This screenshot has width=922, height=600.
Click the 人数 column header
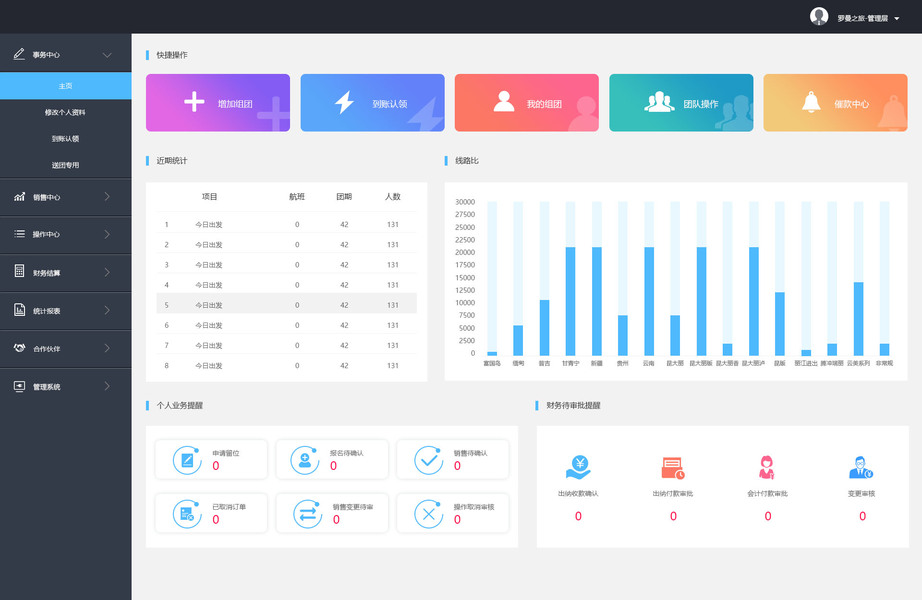click(x=393, y=196)
